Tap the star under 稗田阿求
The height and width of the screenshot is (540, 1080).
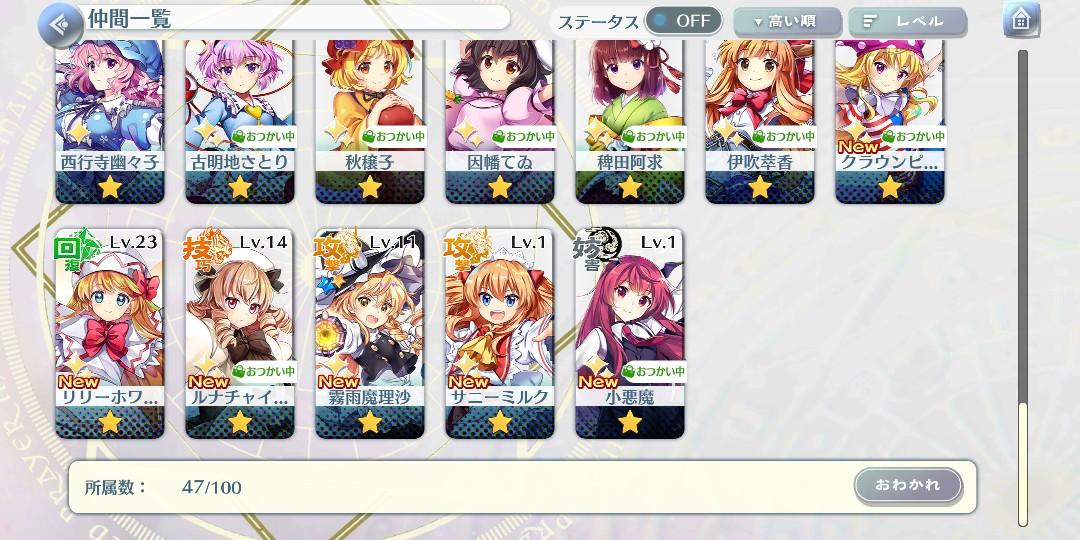coord(630,187)
